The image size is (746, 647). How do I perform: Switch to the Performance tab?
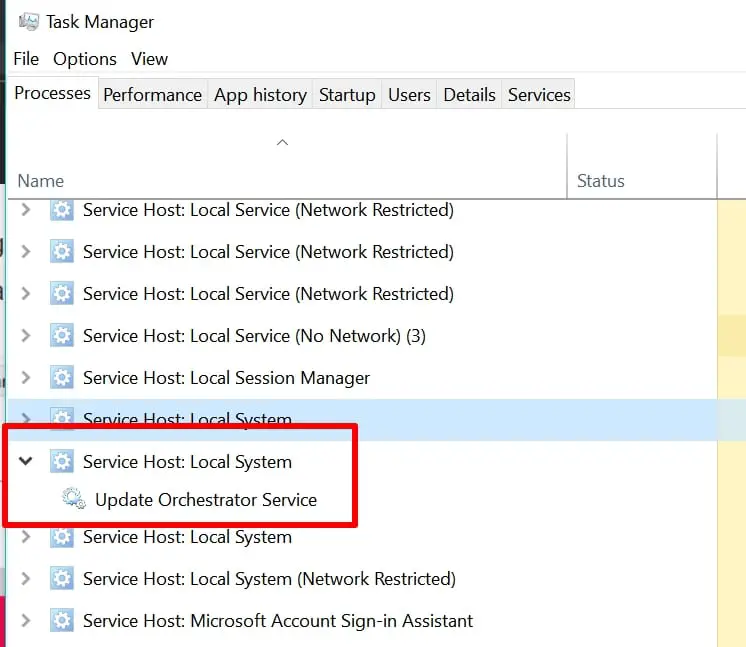[153, 95]
